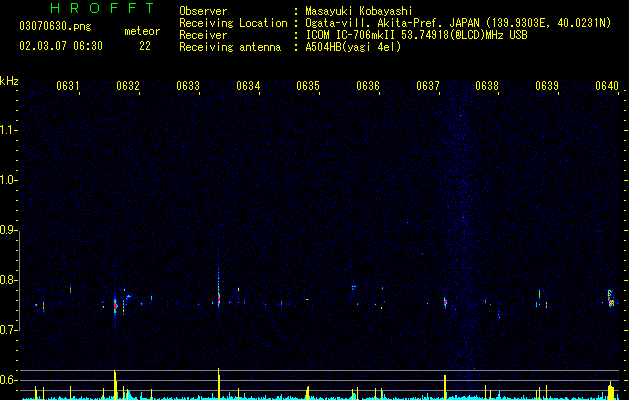The image size is (629, 400).
Task: Click the 0638 time marker
Action: click(487, 85)
